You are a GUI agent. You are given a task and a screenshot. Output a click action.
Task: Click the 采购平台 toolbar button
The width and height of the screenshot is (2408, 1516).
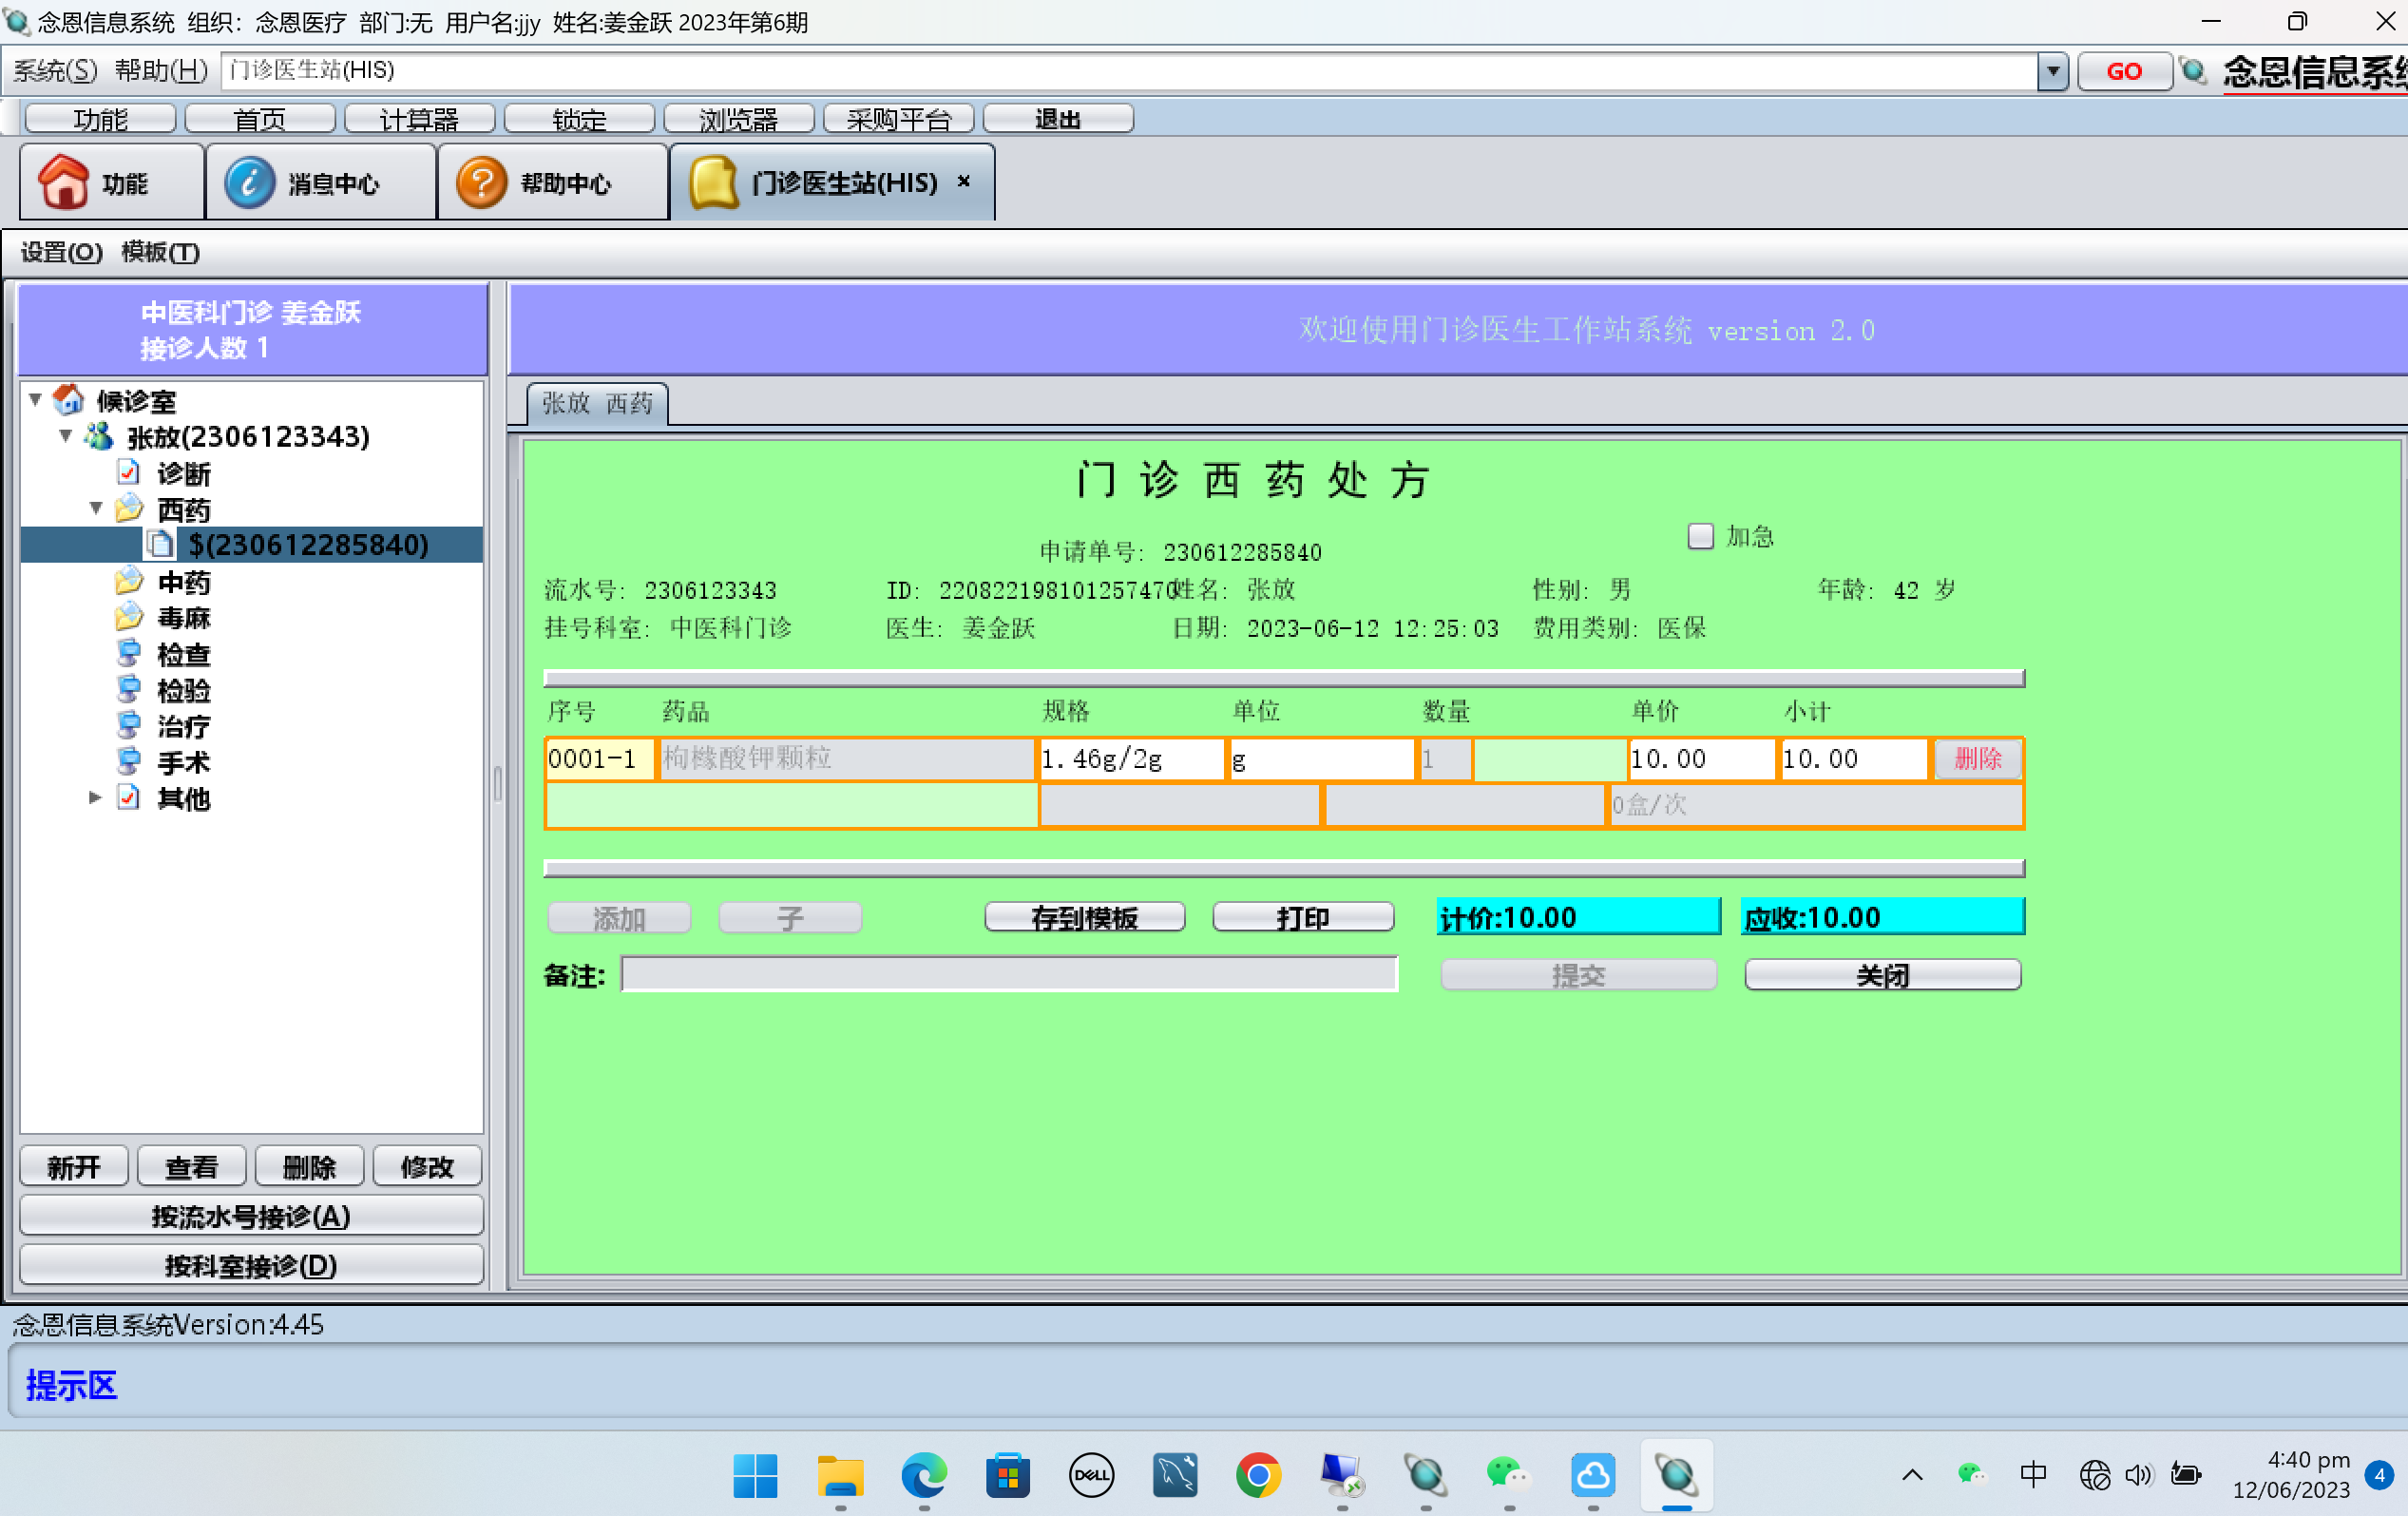coord(898,118)
